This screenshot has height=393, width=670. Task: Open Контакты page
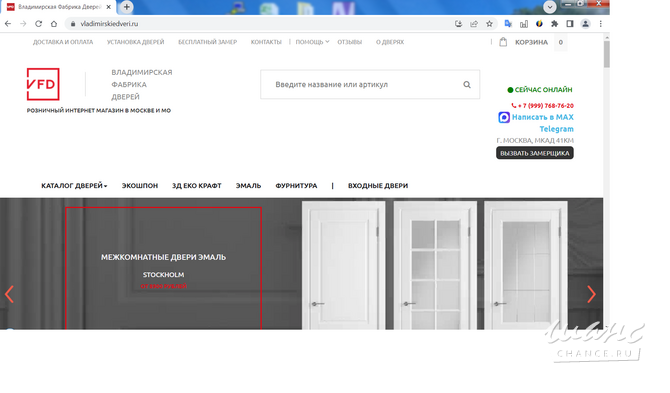pyautogui.click(x=266, y=42)
